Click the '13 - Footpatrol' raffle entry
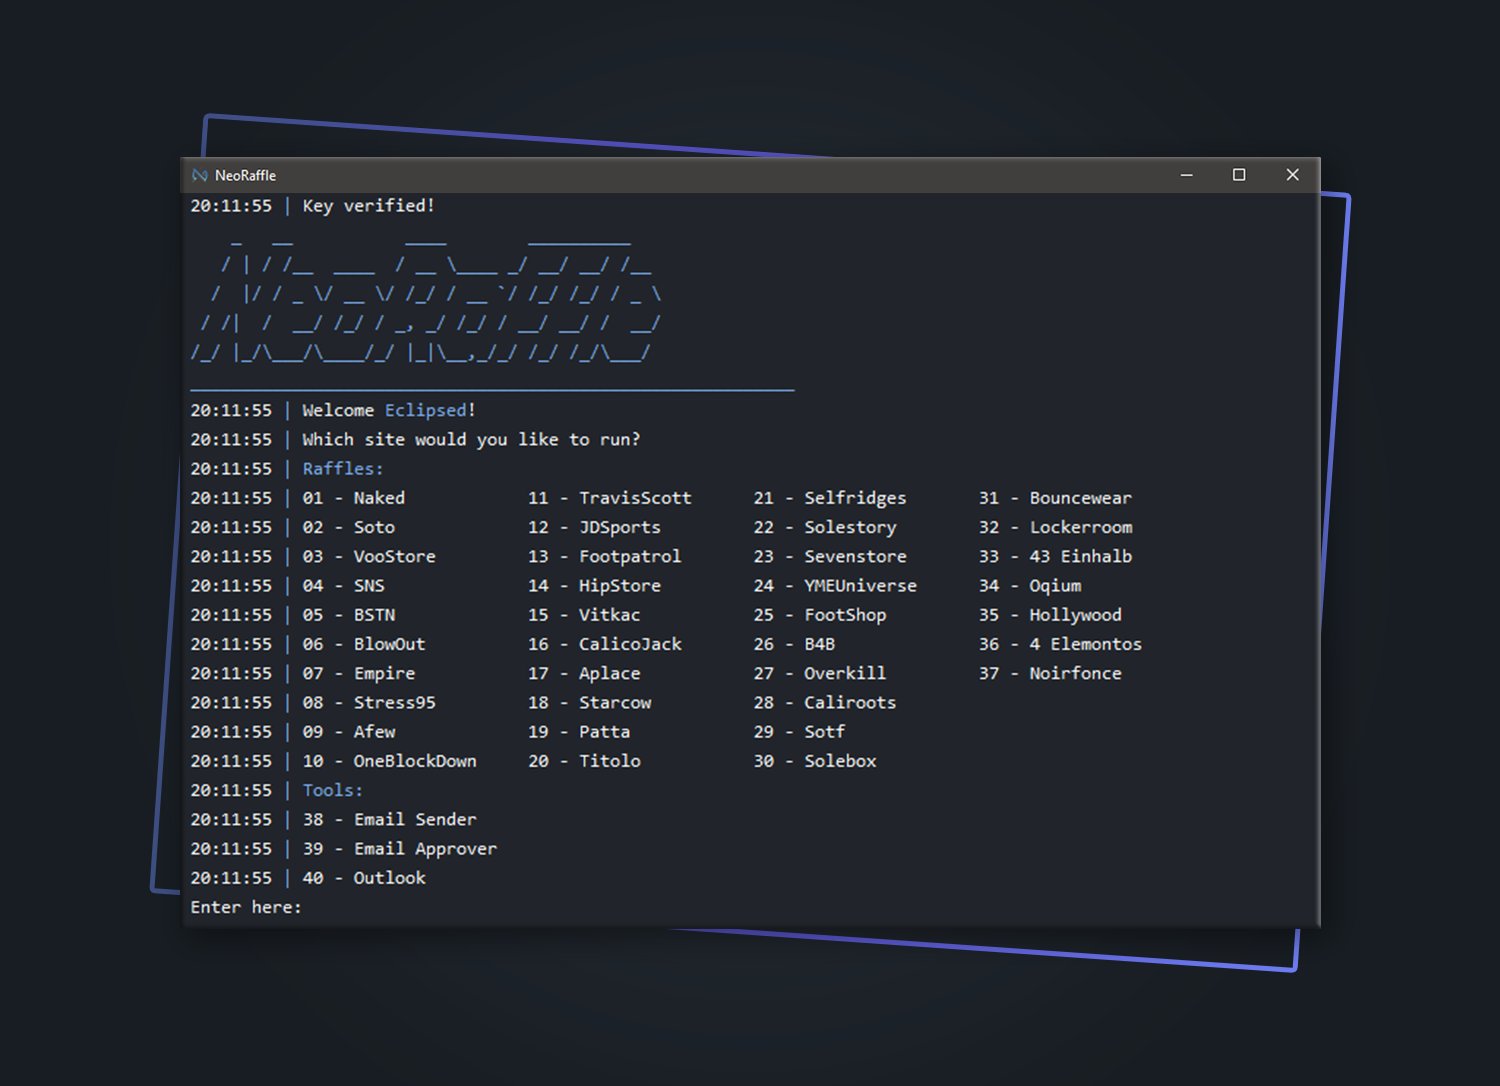The width and height of the screenshot is (1500, 1086). [604, 556]
